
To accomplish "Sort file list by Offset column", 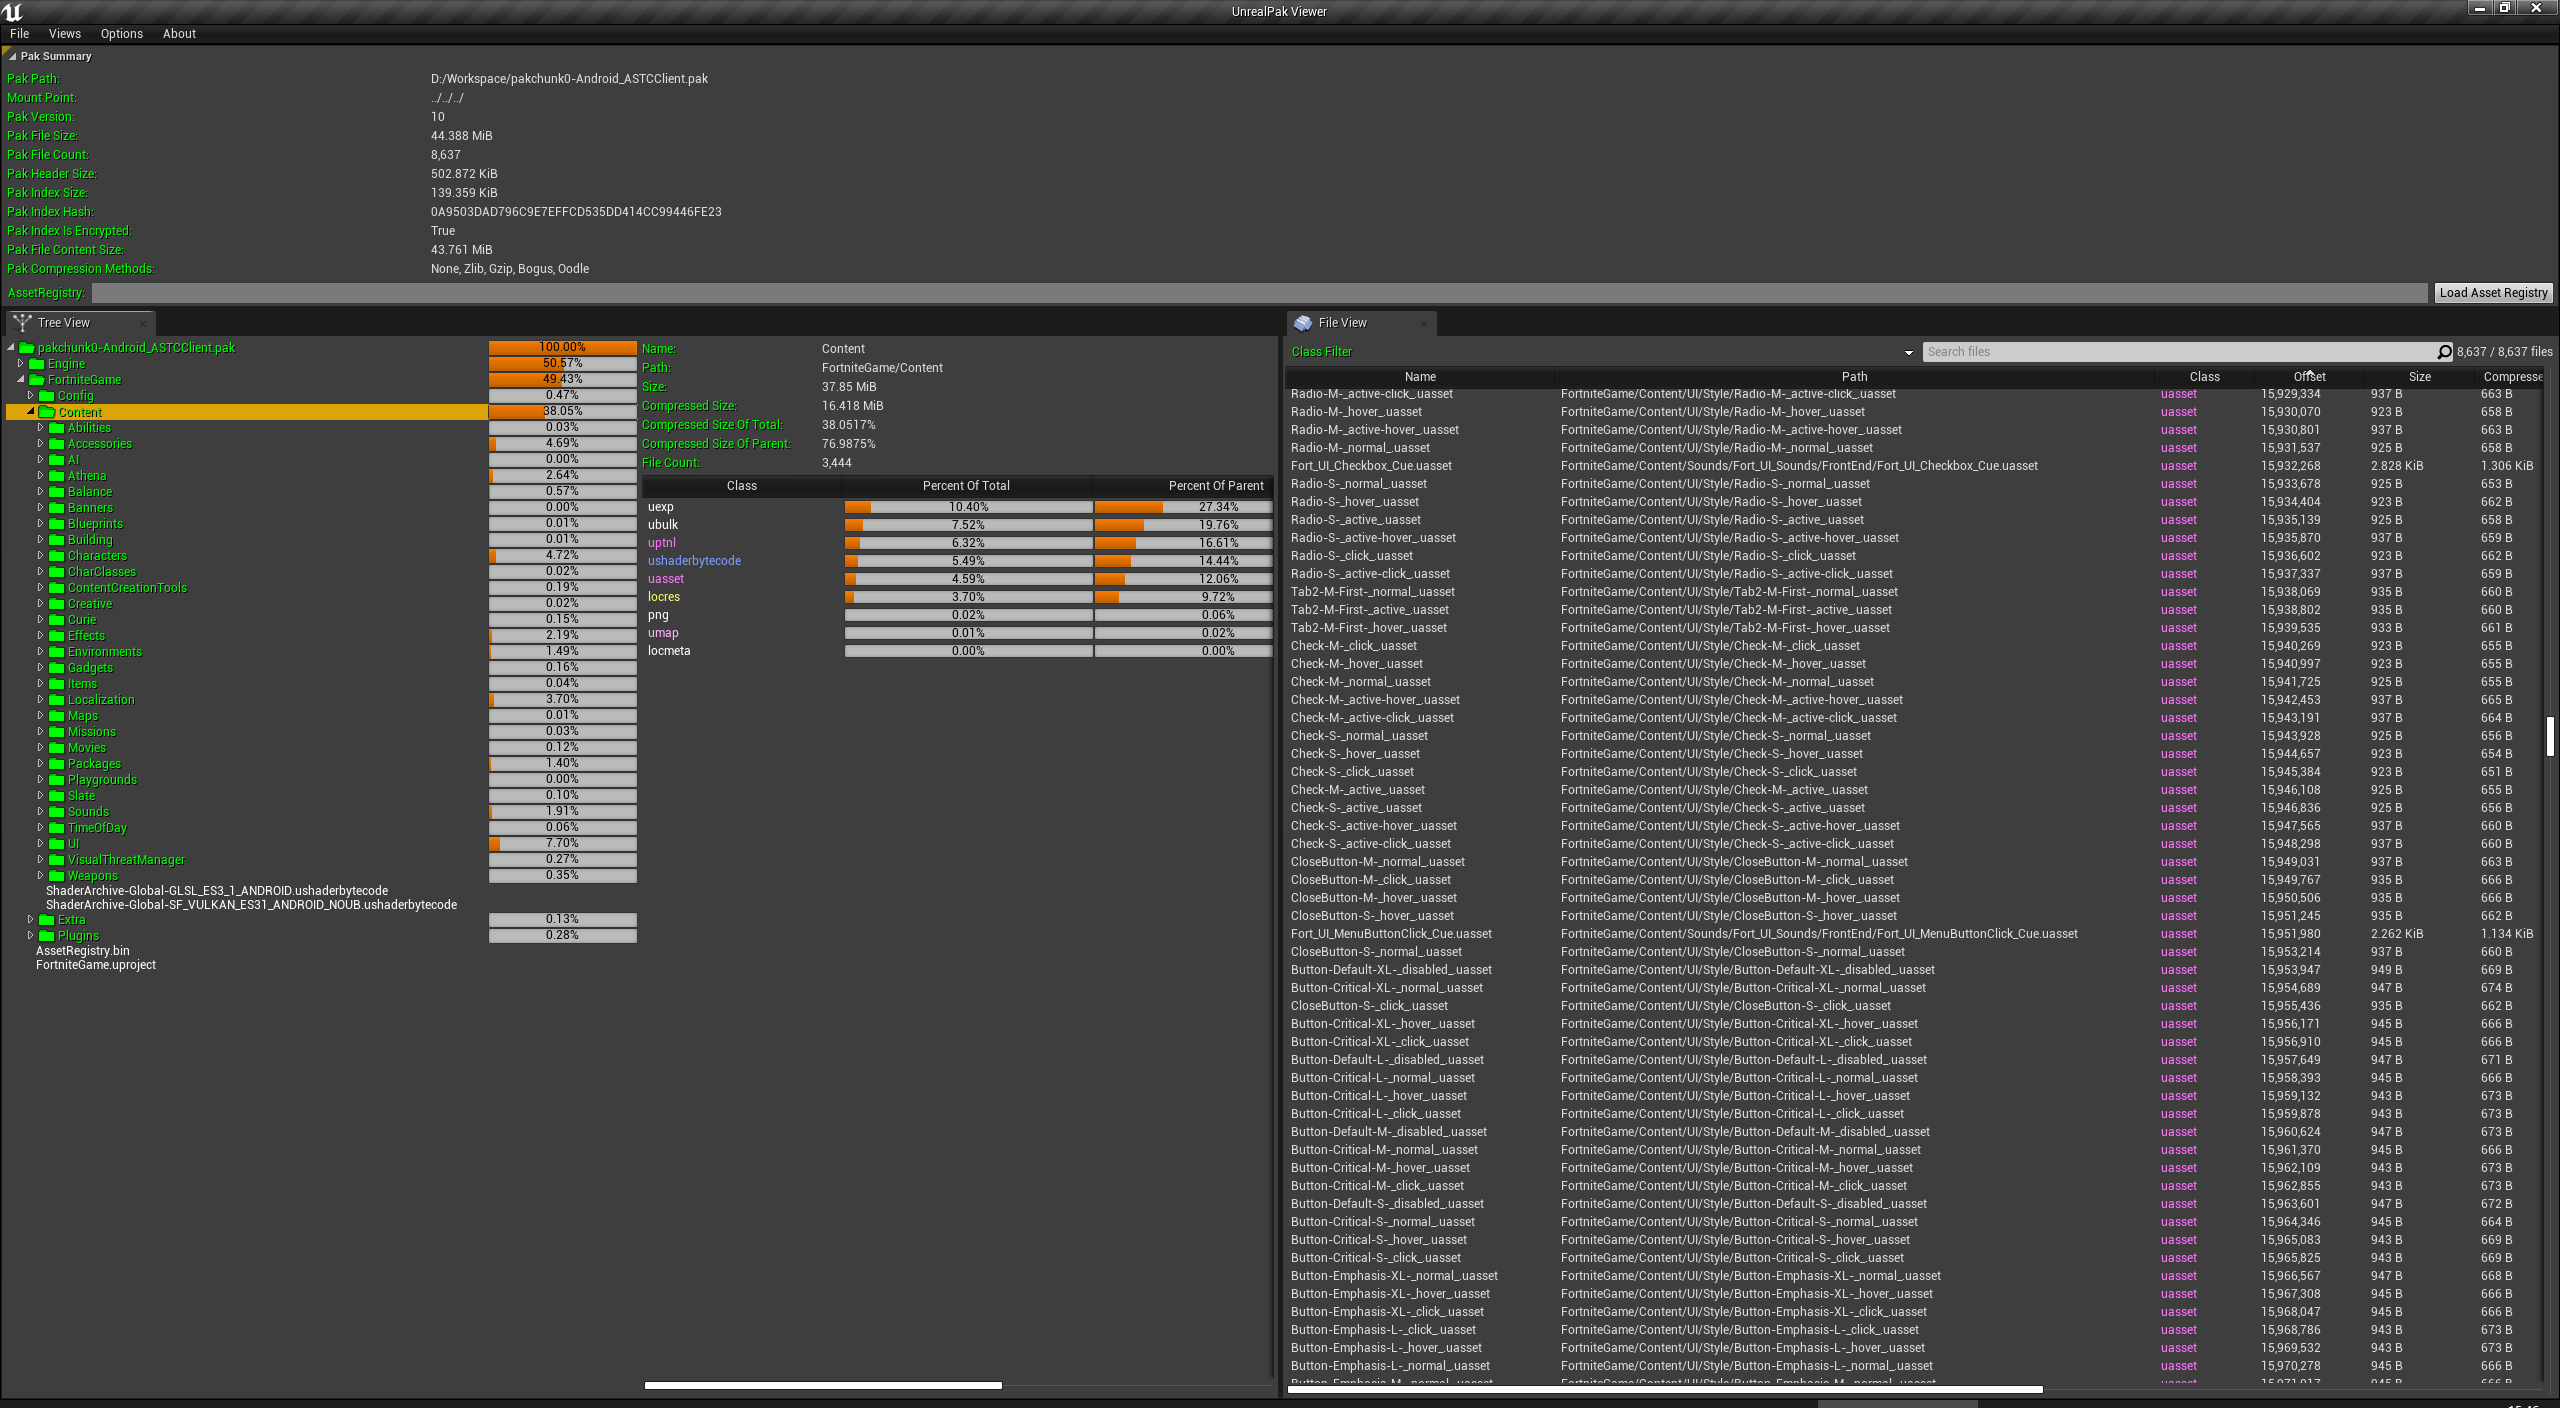I will [x=2308, y=377].
